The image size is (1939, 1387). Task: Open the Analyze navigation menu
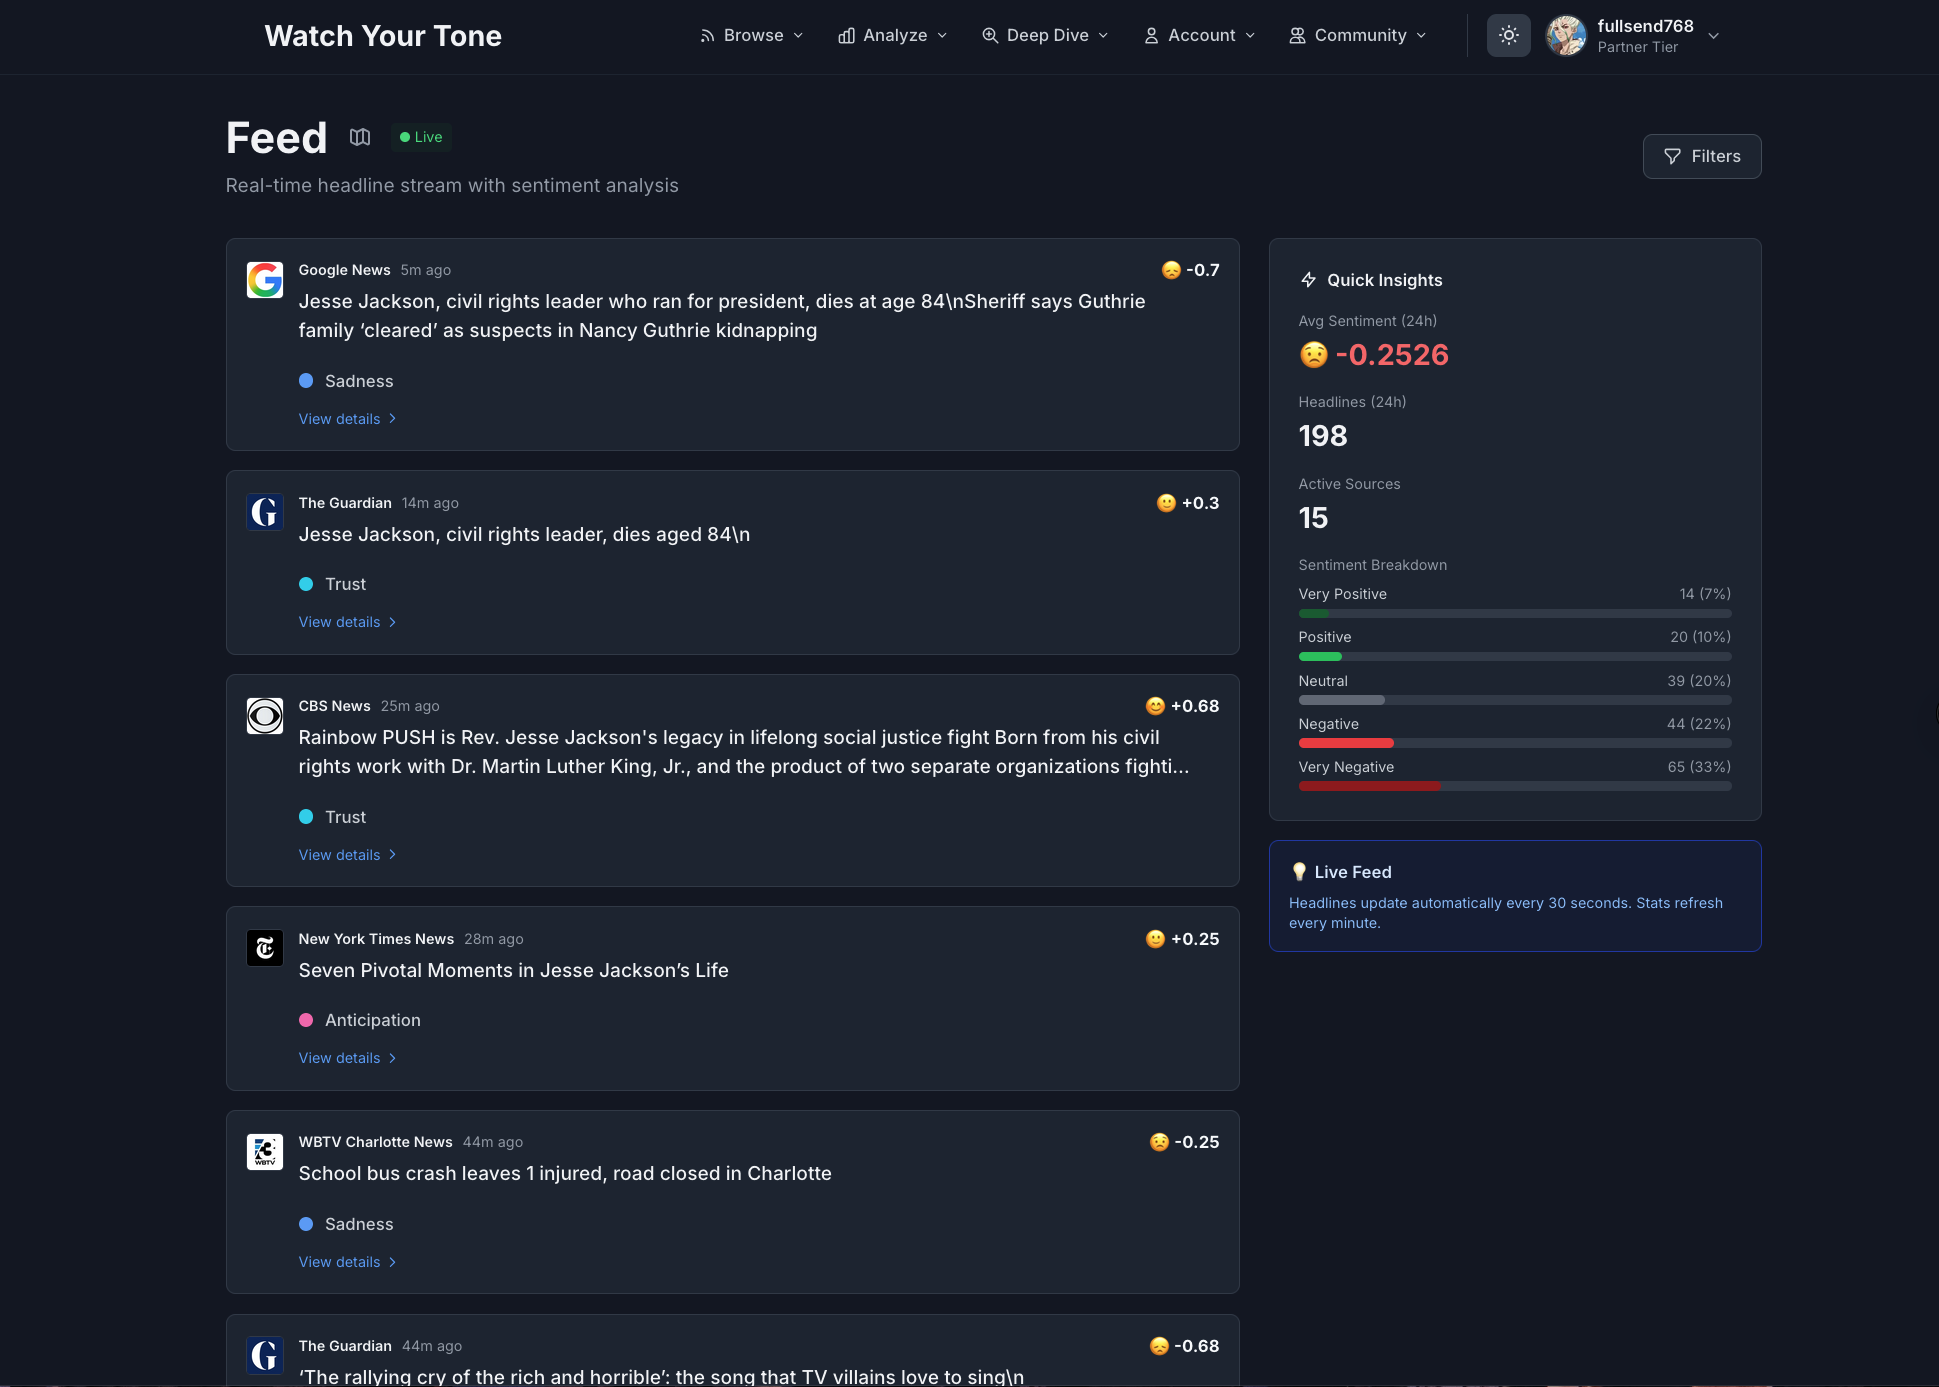point(893,35)
